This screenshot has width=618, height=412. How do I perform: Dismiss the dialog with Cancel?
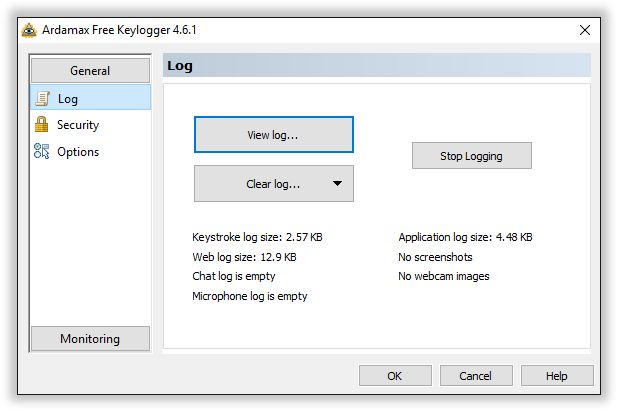[476, 376]
